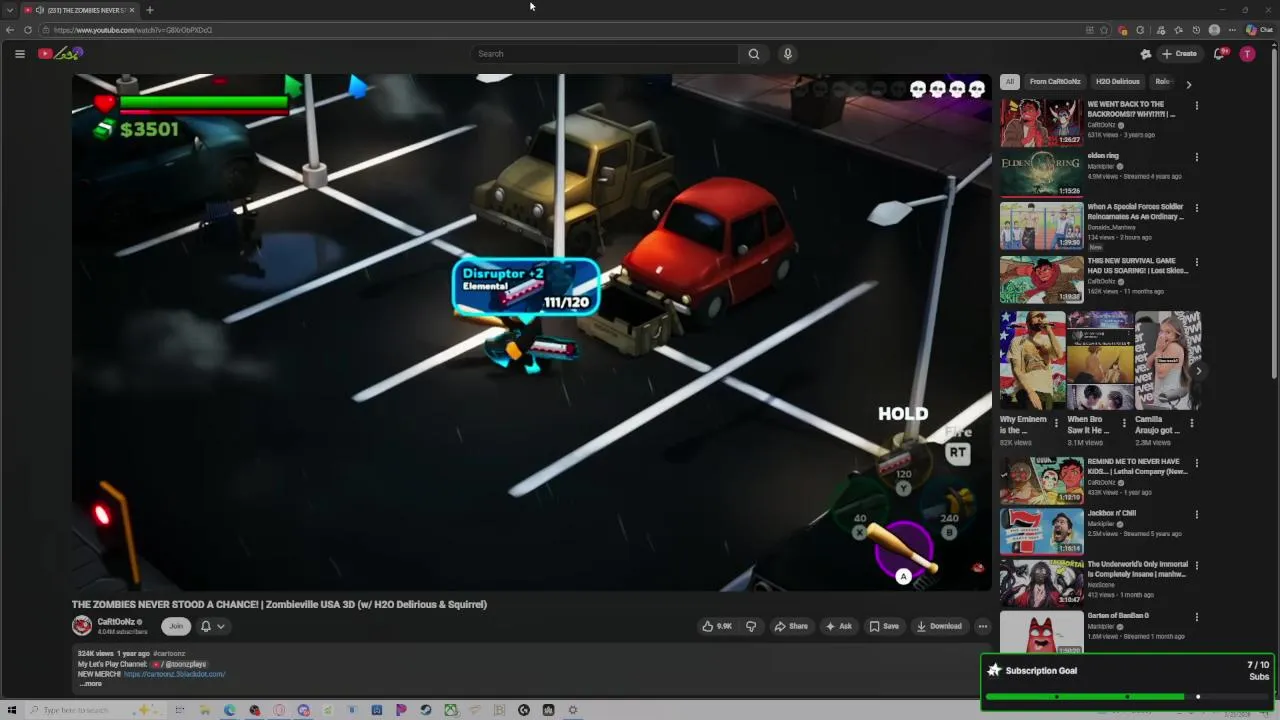The height and width of the screenshot is (720, 1280).
Task: Save the video with Save button
Action: [x=884, y=626]
